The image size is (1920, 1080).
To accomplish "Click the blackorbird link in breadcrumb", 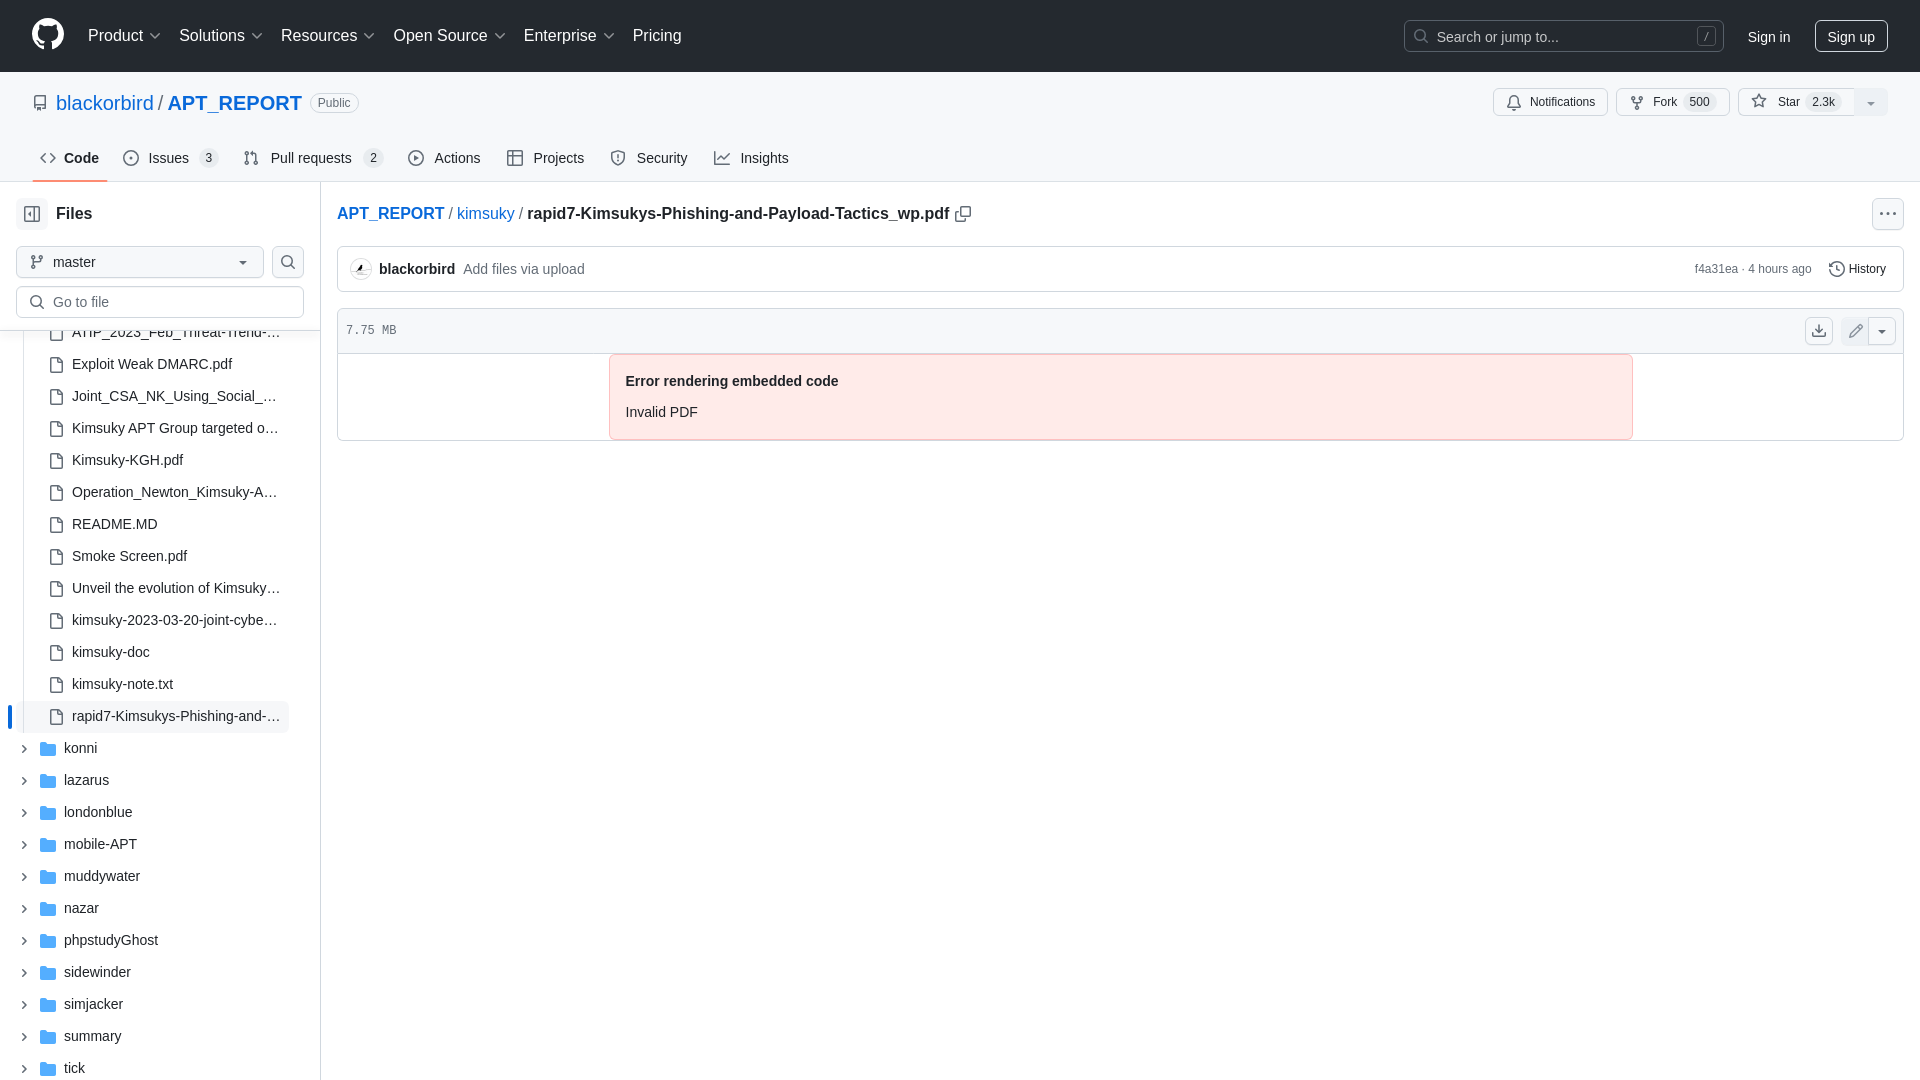I will 104,102.
